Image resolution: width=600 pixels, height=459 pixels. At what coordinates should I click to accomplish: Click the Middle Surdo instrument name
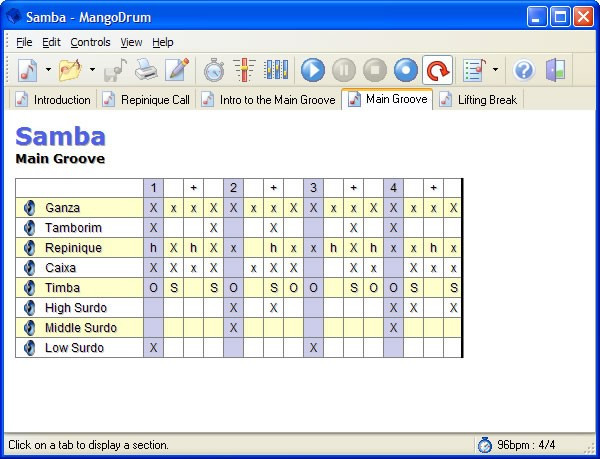81,328
